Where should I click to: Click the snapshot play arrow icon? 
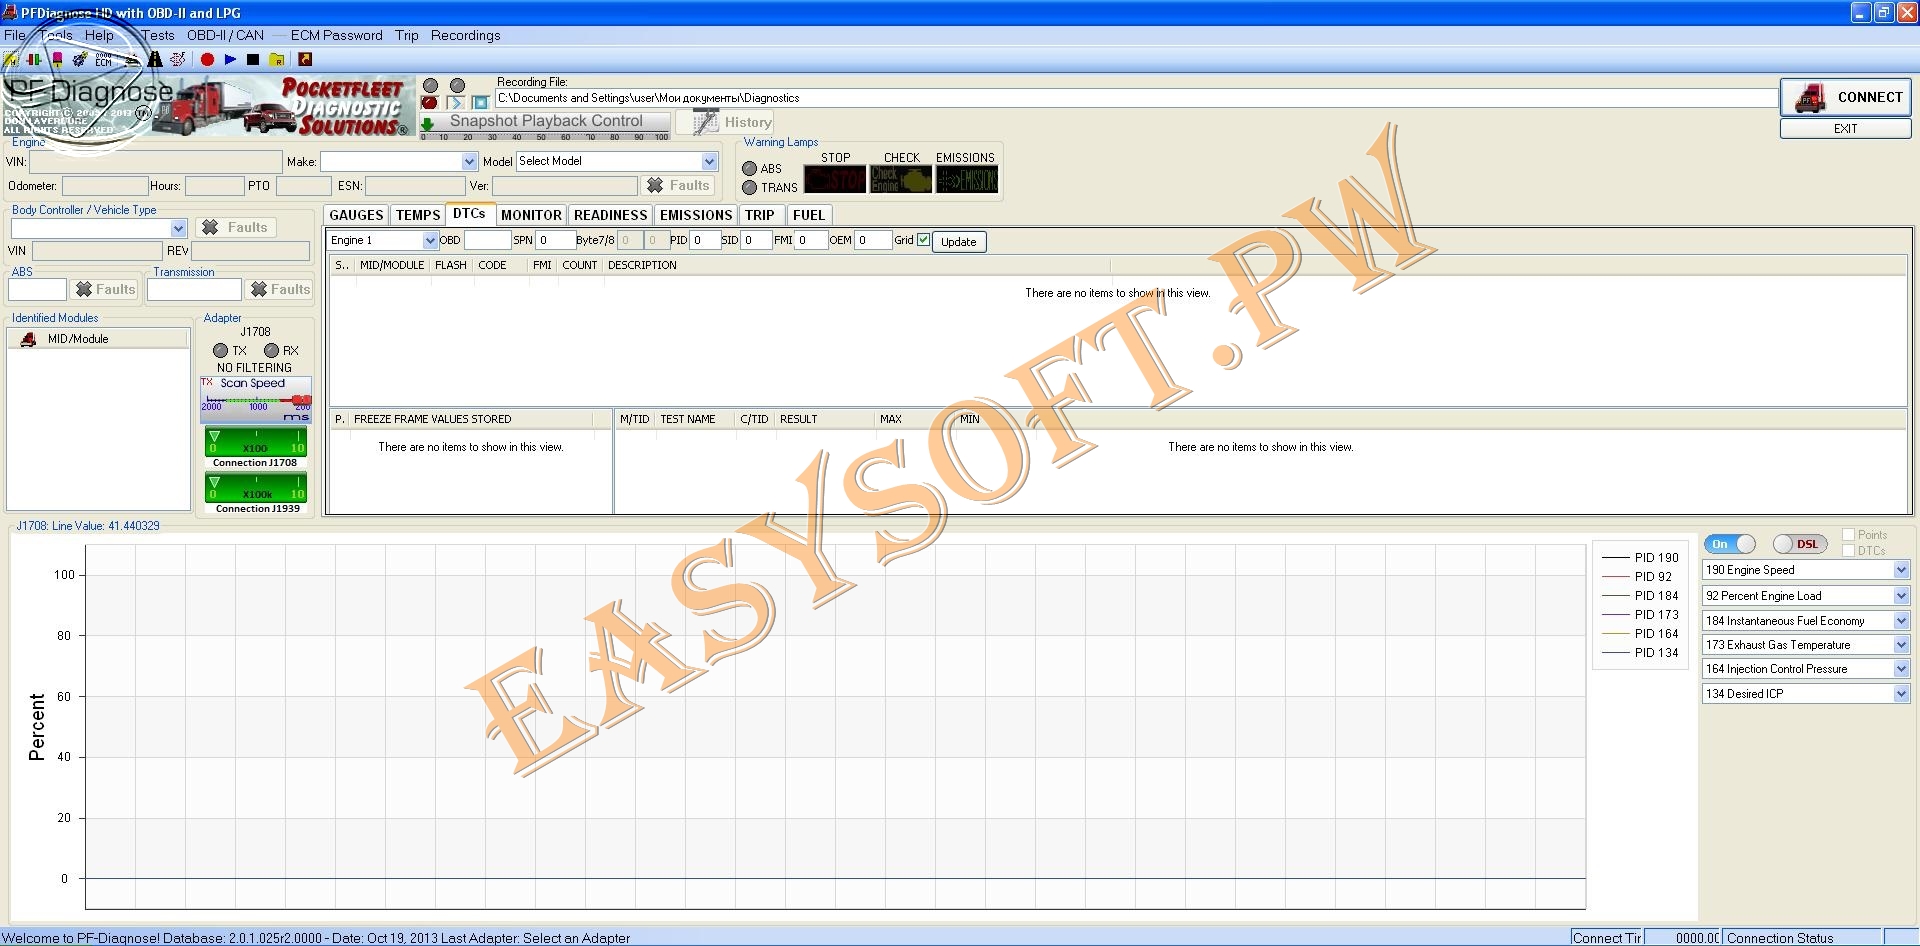tap(456, 102)
